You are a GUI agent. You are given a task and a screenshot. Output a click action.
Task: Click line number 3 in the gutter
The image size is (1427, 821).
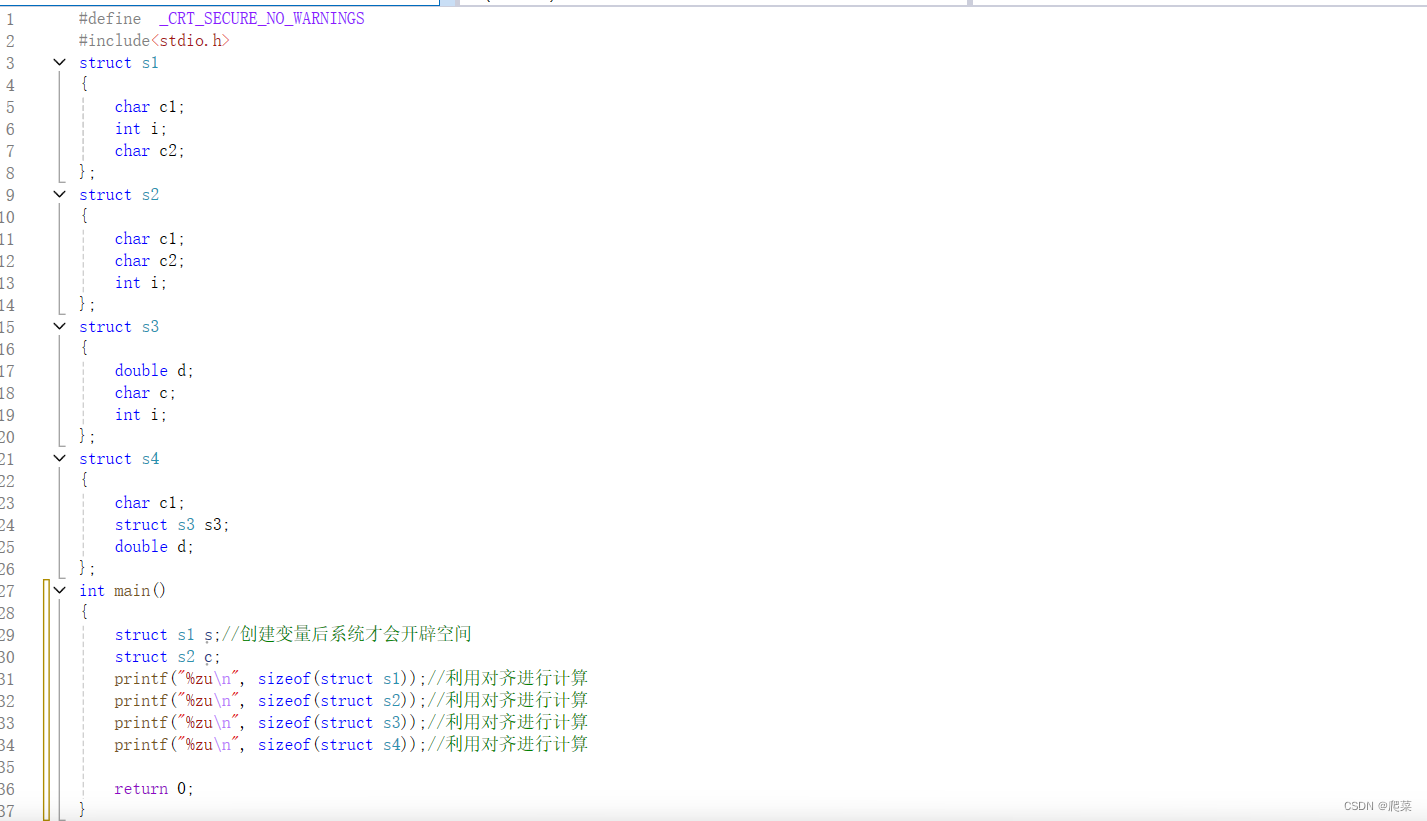(10, 62)
